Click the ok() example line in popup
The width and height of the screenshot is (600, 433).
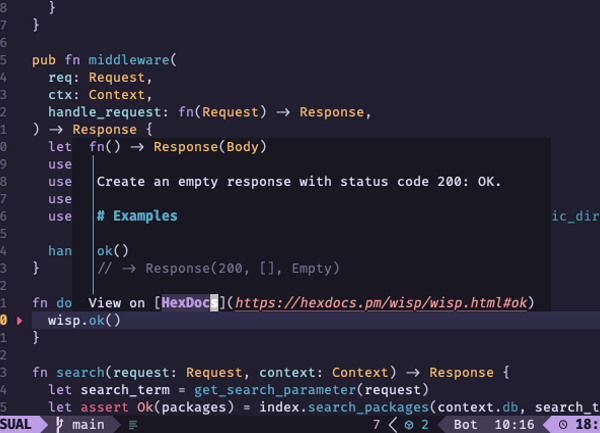[x=113, y=250]
